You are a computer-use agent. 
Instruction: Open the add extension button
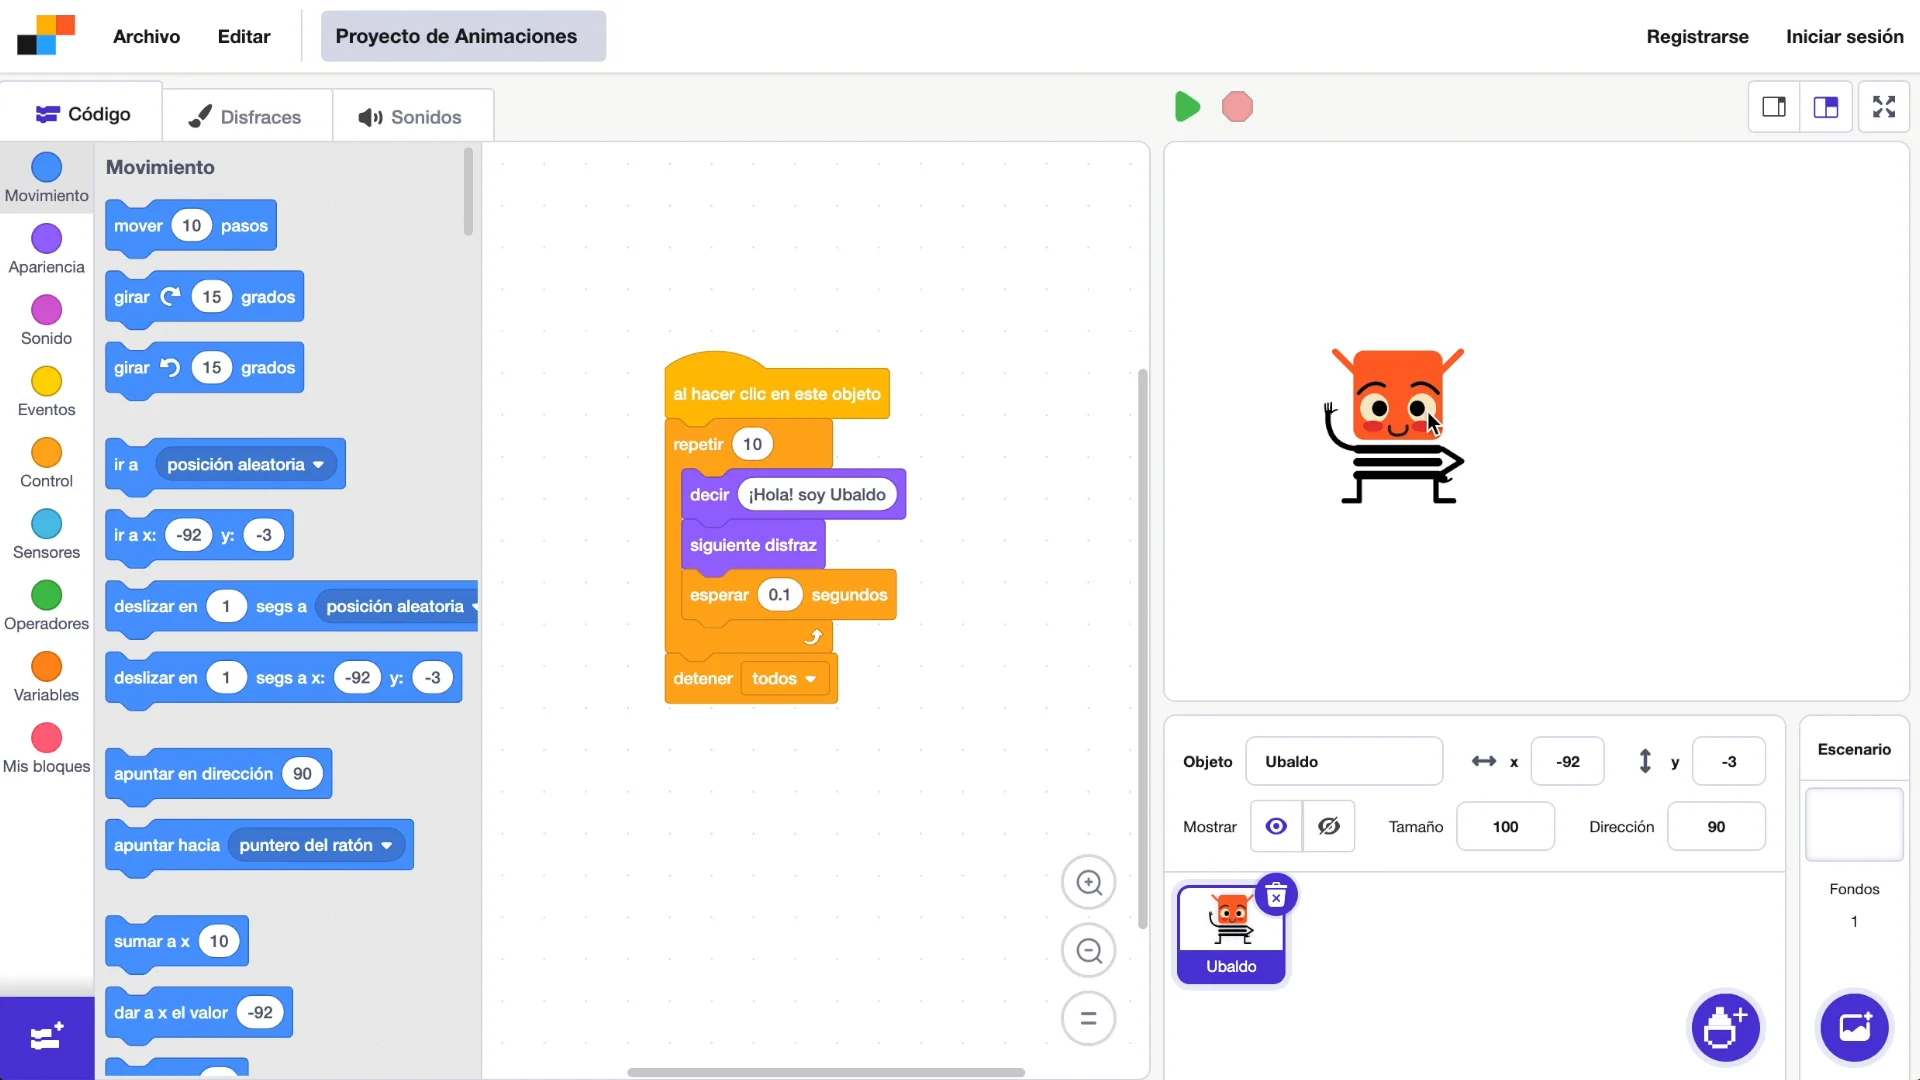(47, 1038)
